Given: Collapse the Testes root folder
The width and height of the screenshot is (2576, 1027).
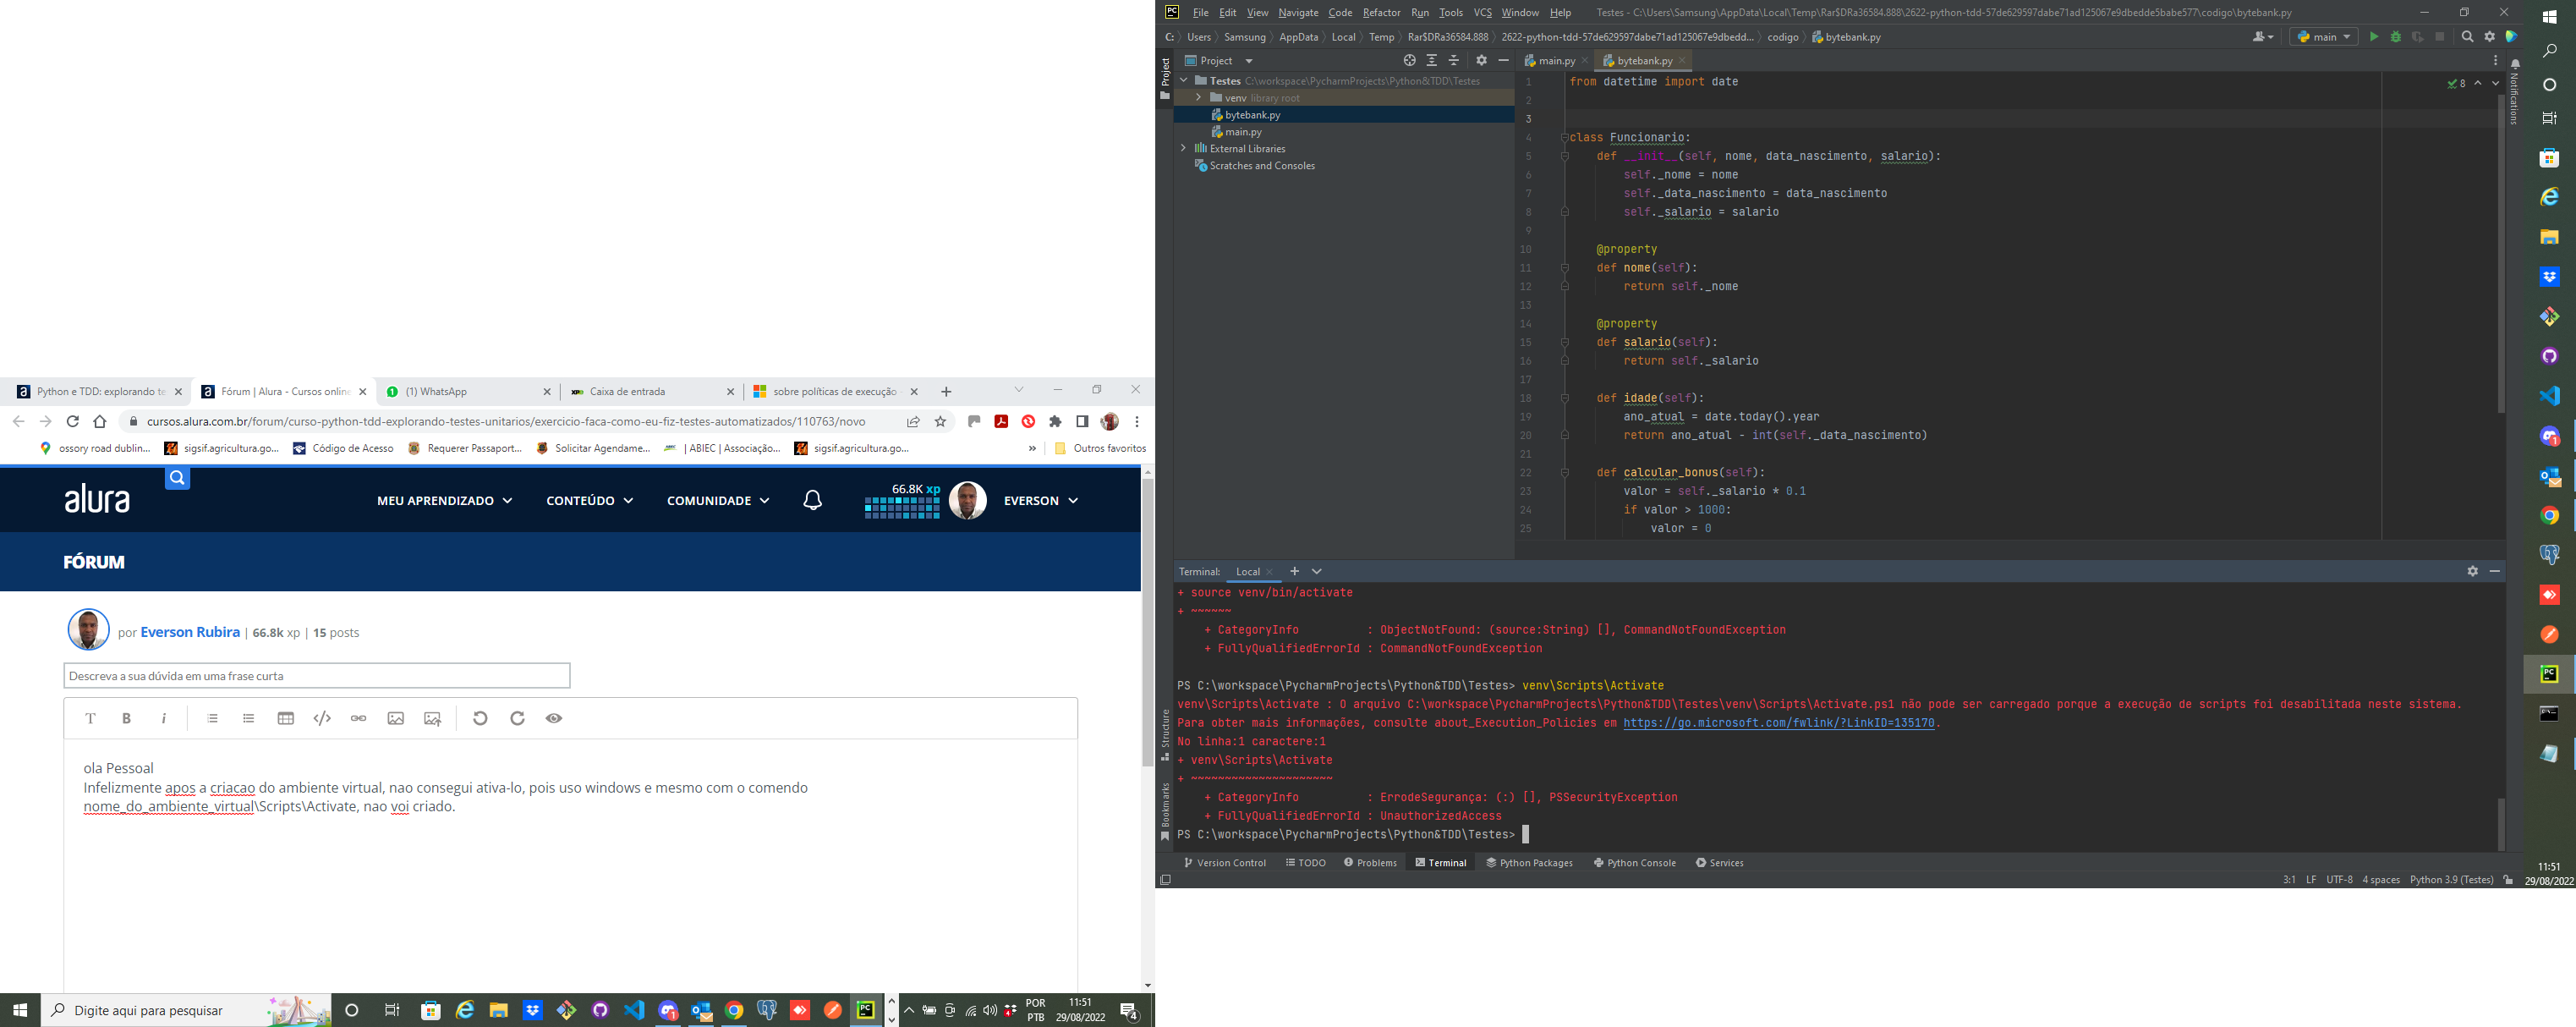Looking at the screenshot, I should (x=1184, y=80).
